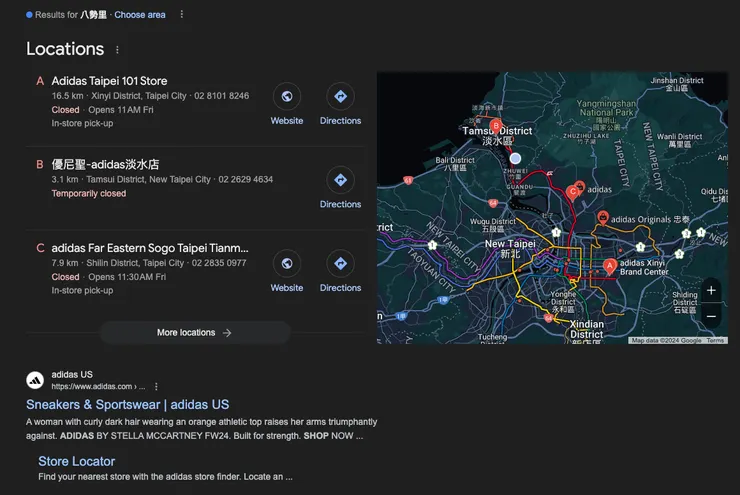This screenshot has height=495, width=740.
Task: Open Sneakers & Sportswear adidas US result
Action: [127, 405]
